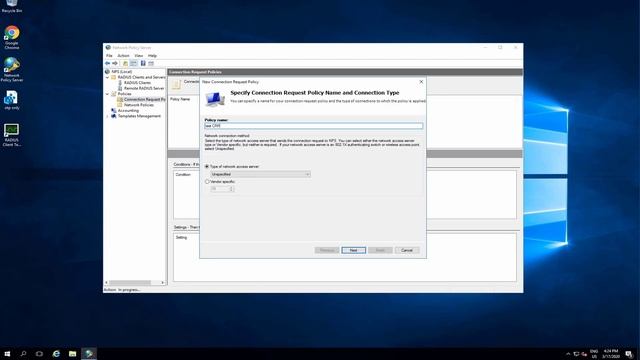Click the console tree scrollbar left arrow

(x=107, y=282)
